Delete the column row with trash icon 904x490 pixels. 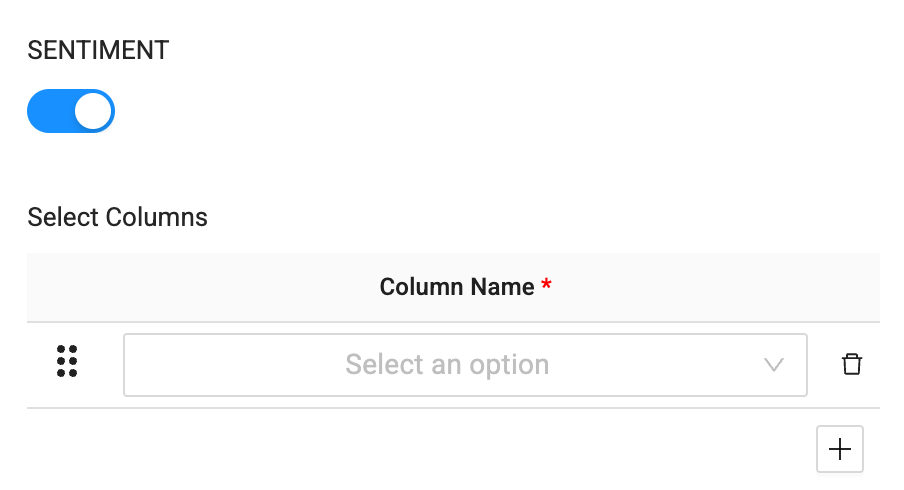(852, 364)
